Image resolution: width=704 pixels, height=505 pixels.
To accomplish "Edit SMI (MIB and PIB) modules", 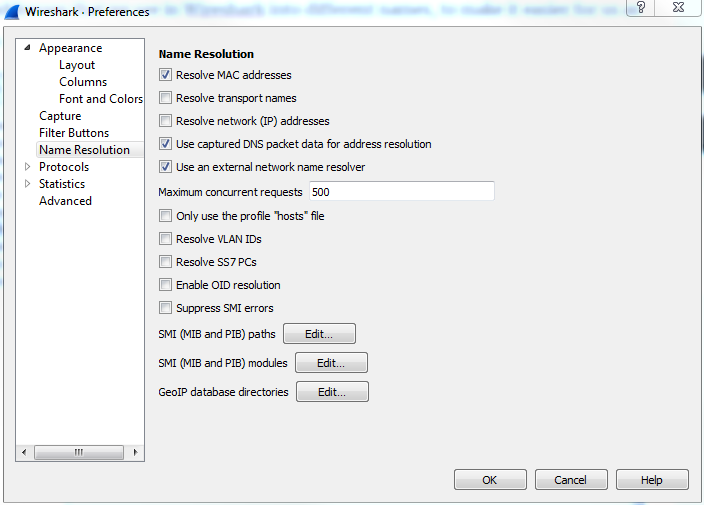I will [331, 363].
